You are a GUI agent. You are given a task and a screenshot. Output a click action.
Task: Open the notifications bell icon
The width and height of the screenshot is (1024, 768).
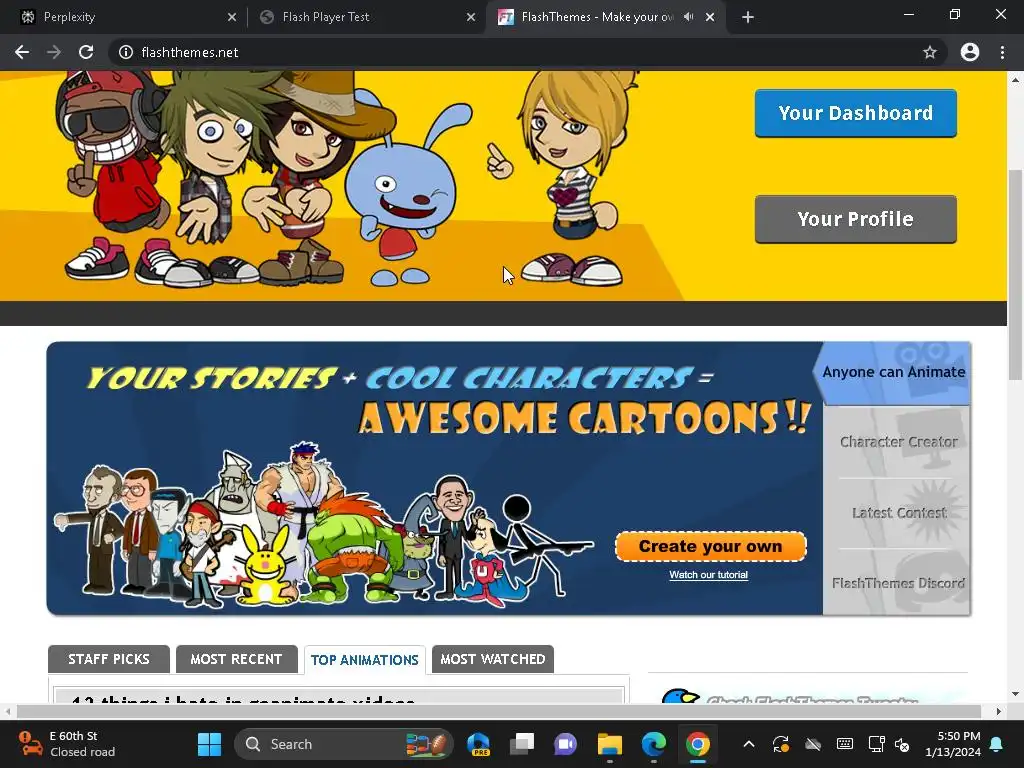(x=997, y=744)
